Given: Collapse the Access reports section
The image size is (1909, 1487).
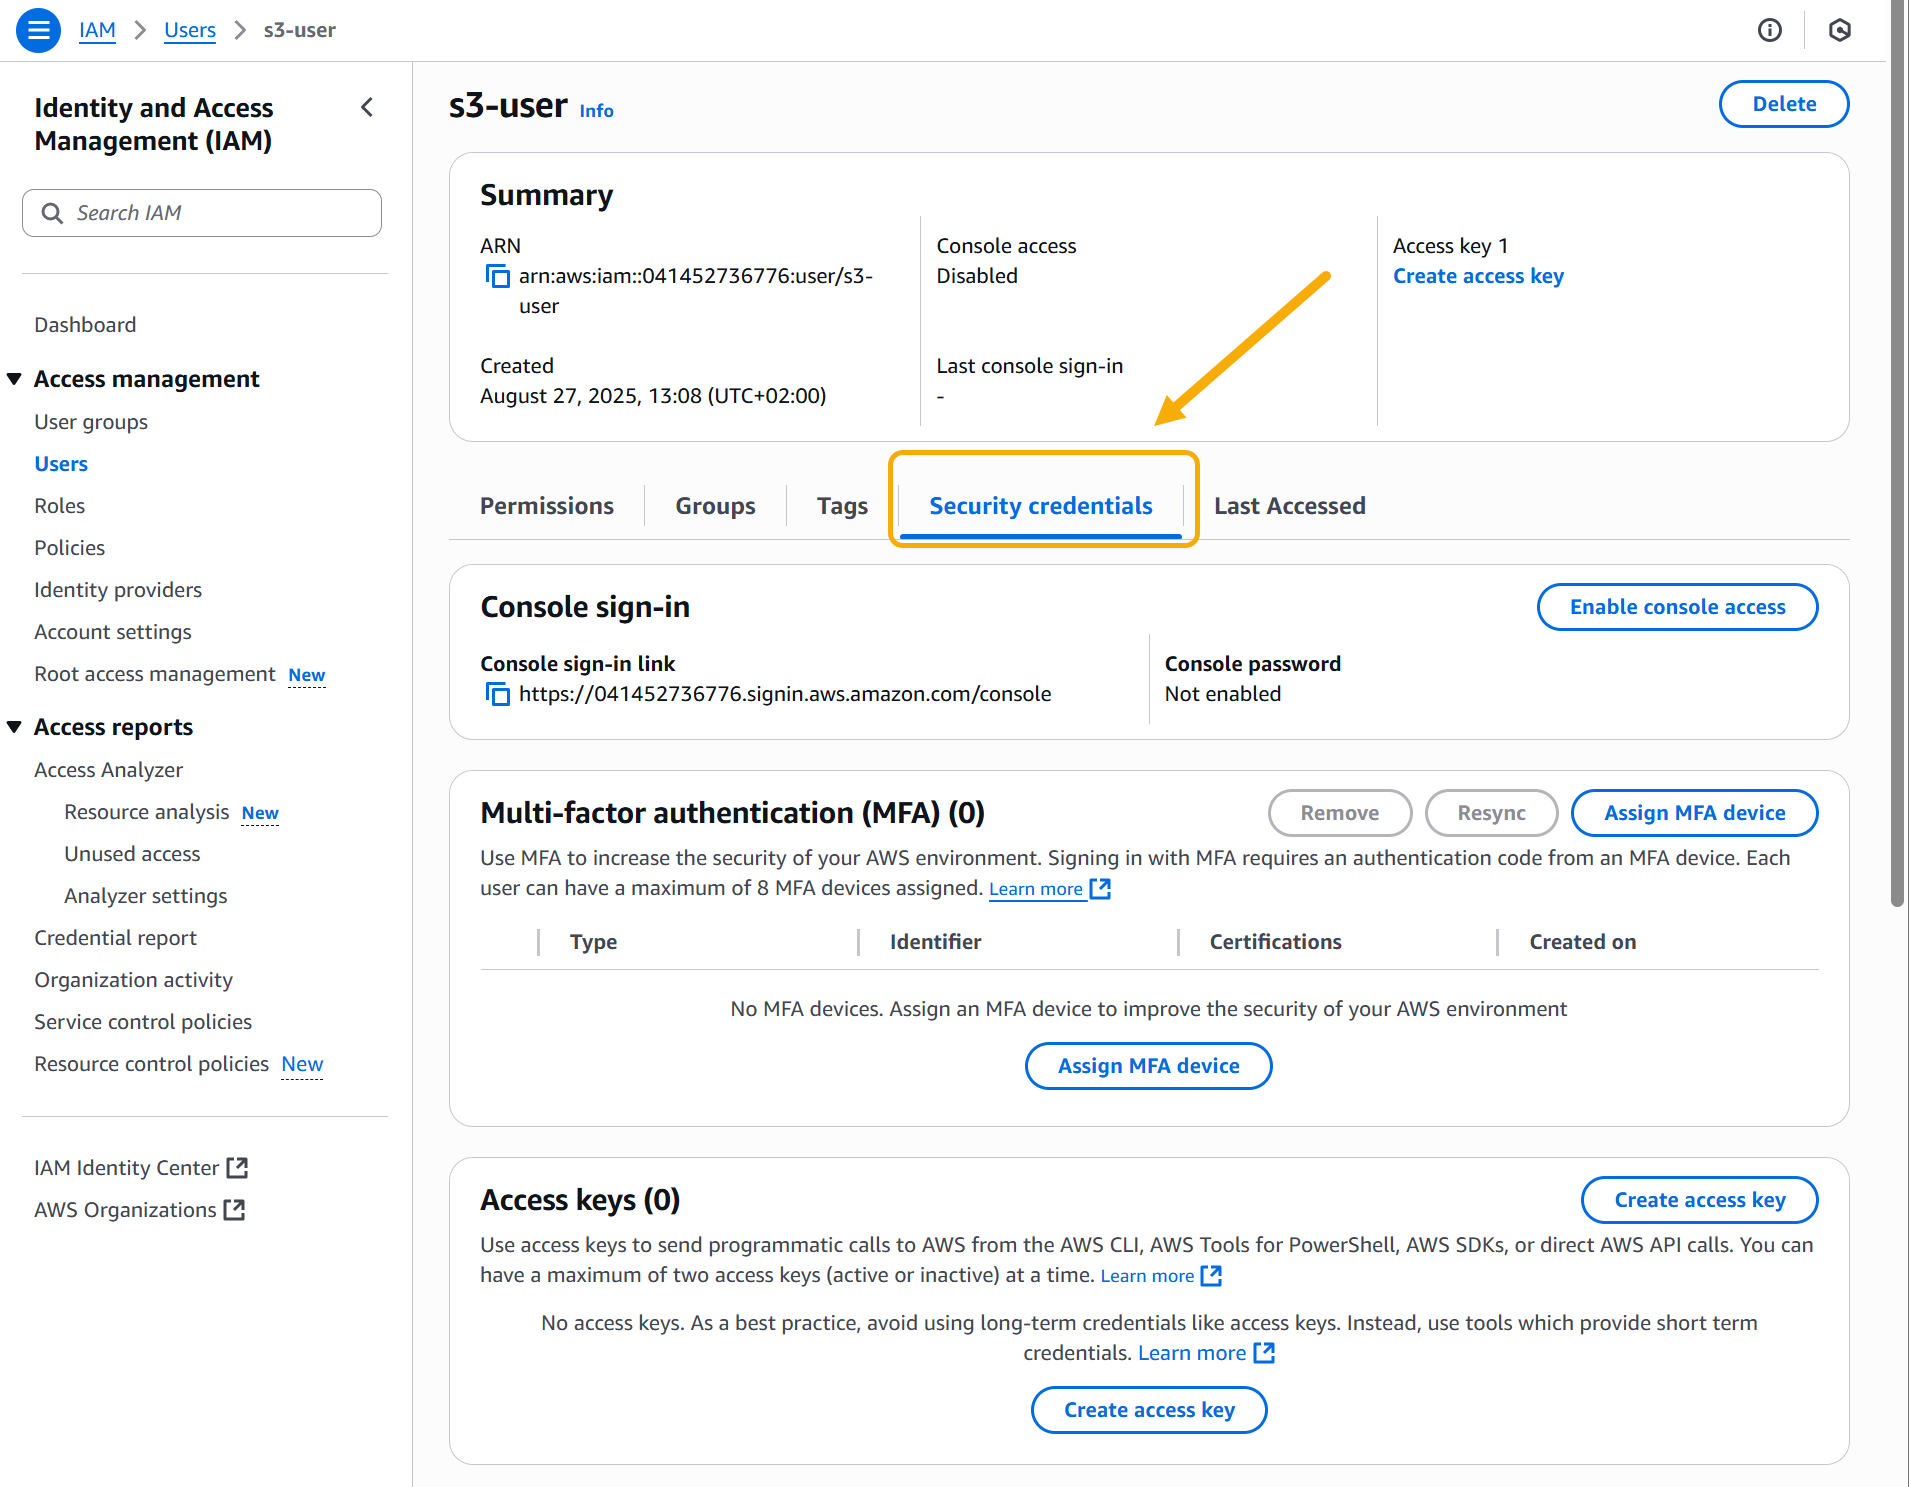Looking at the screenshot, I should (x=15, y=727).
